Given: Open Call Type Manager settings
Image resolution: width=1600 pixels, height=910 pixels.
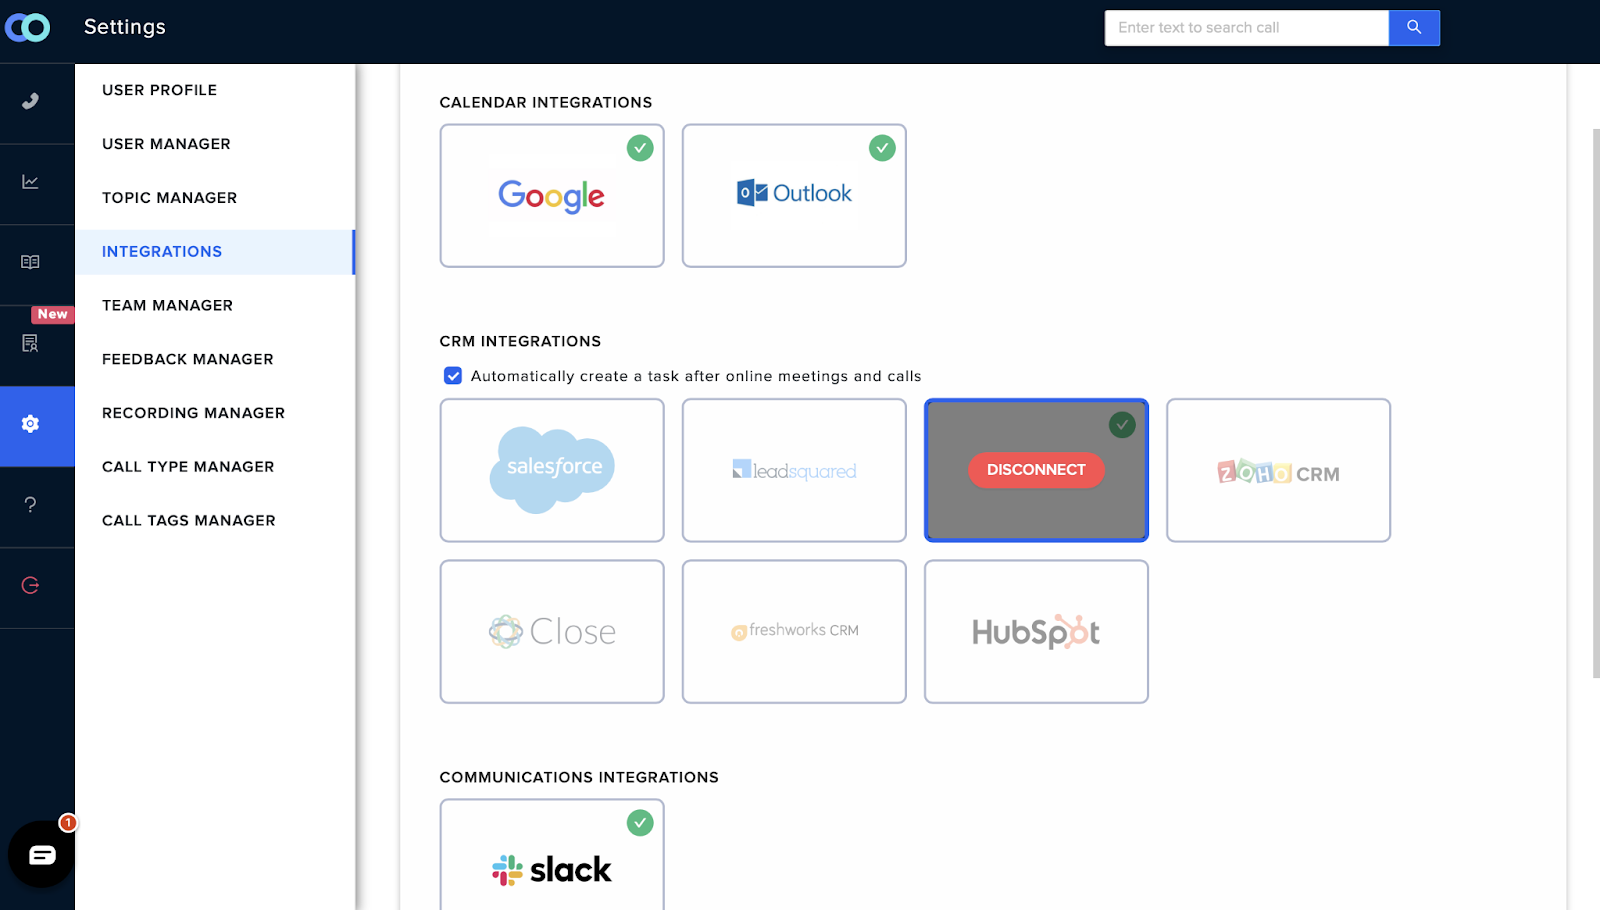Looking at the screenshot, I should (188, 467).
